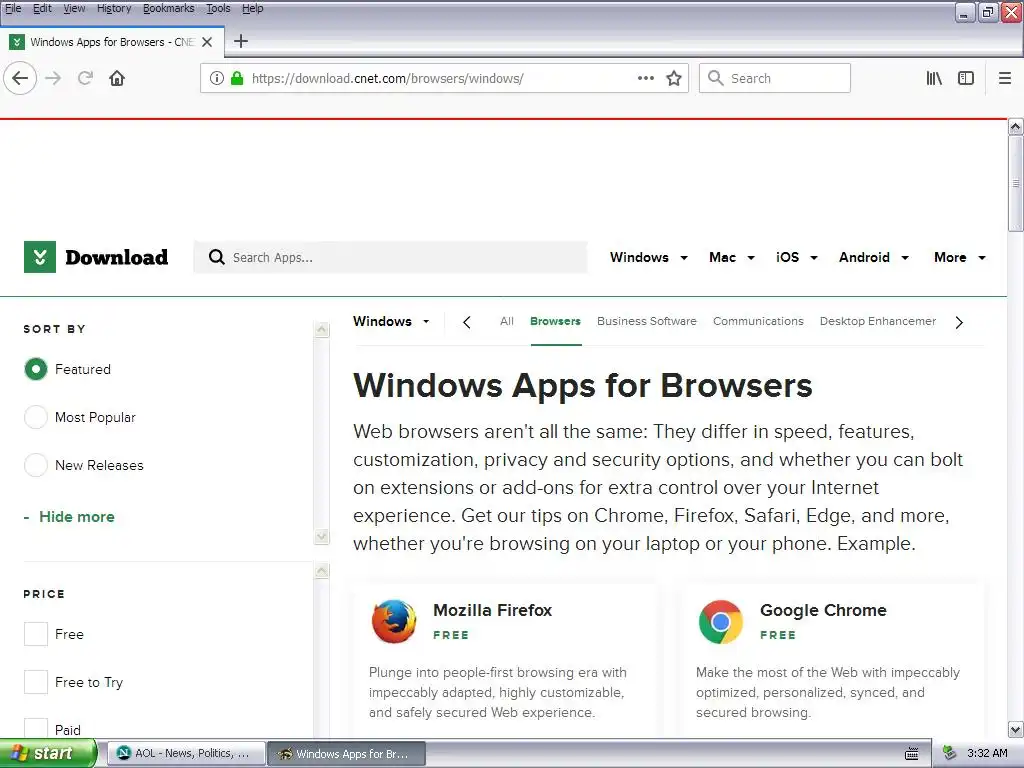
Task: Toggle the sidebar icon in toolbar
Action: click(966, 78)
